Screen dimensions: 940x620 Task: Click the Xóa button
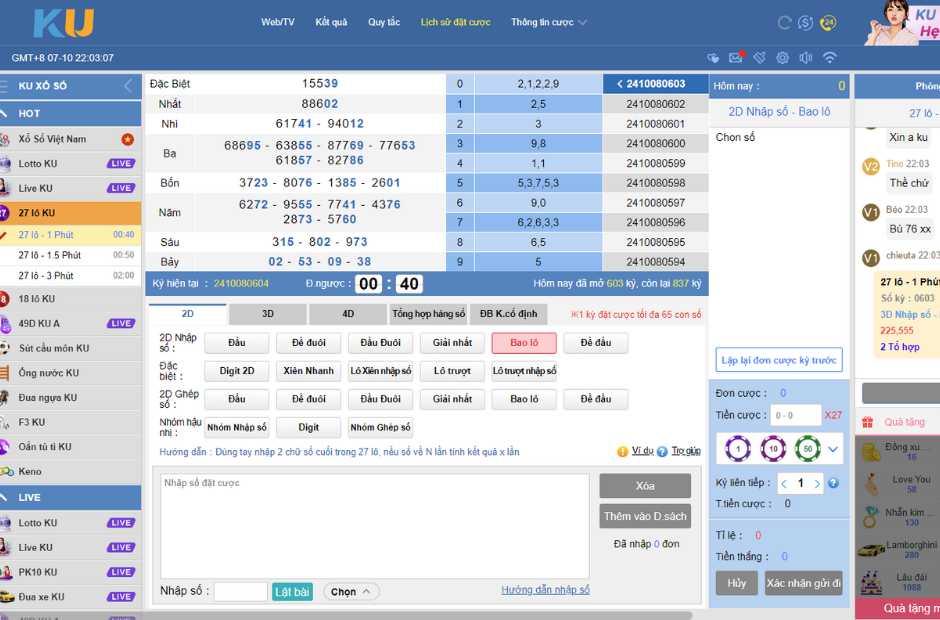tap(645, 486)
